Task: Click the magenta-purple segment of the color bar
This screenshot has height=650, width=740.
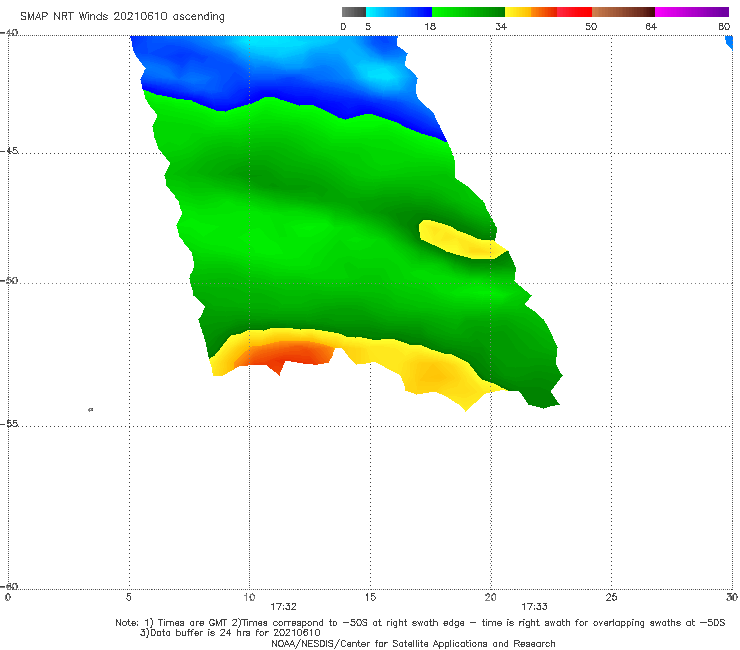Action: [x=692, y=12]
